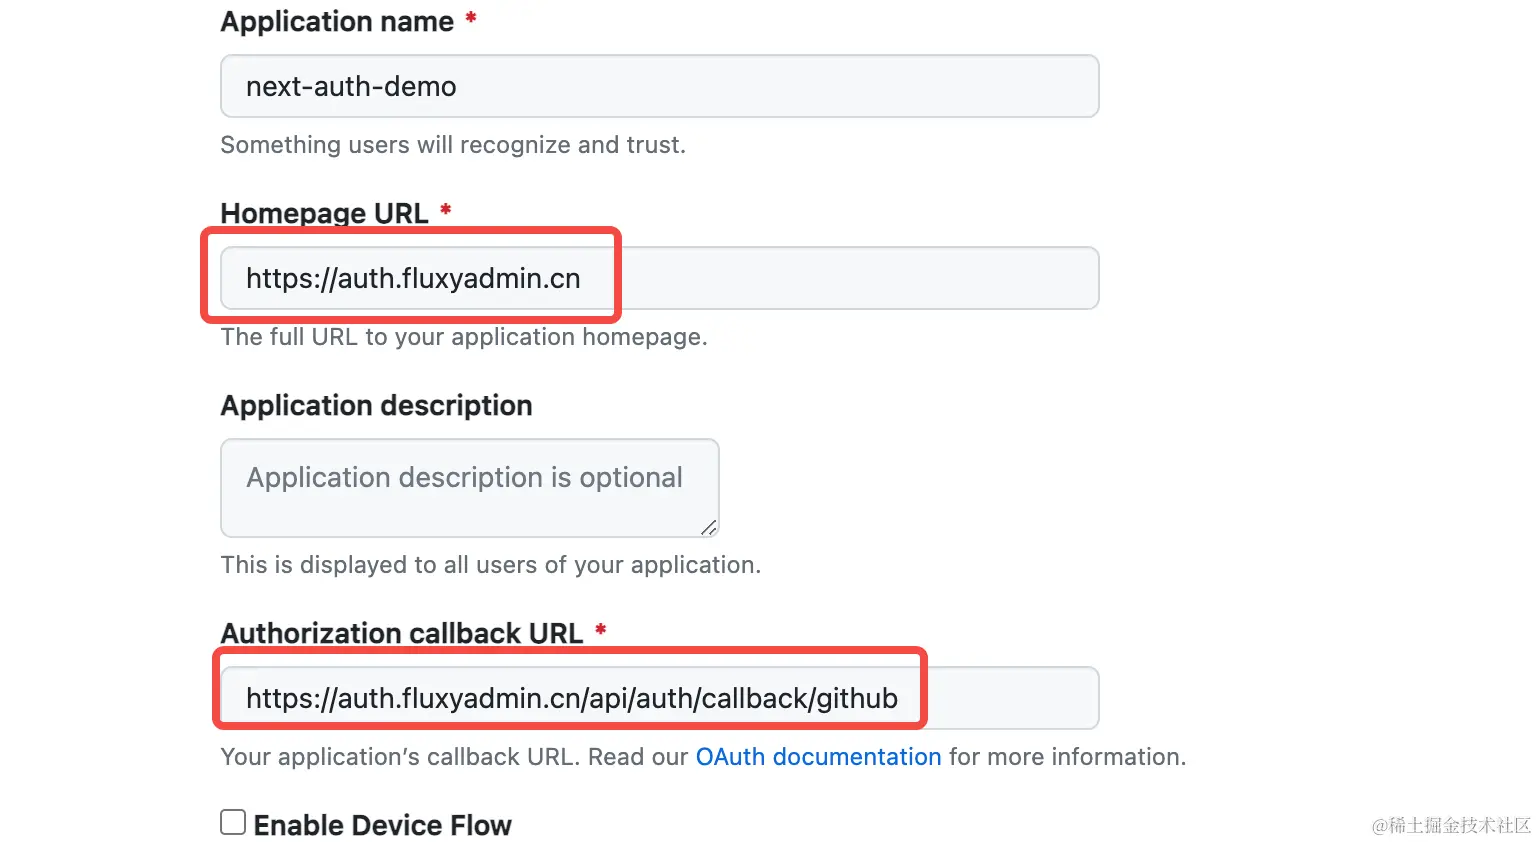
Task: Click the 稀土掘金技术社区 watermark
Action: click(1451, 825)
